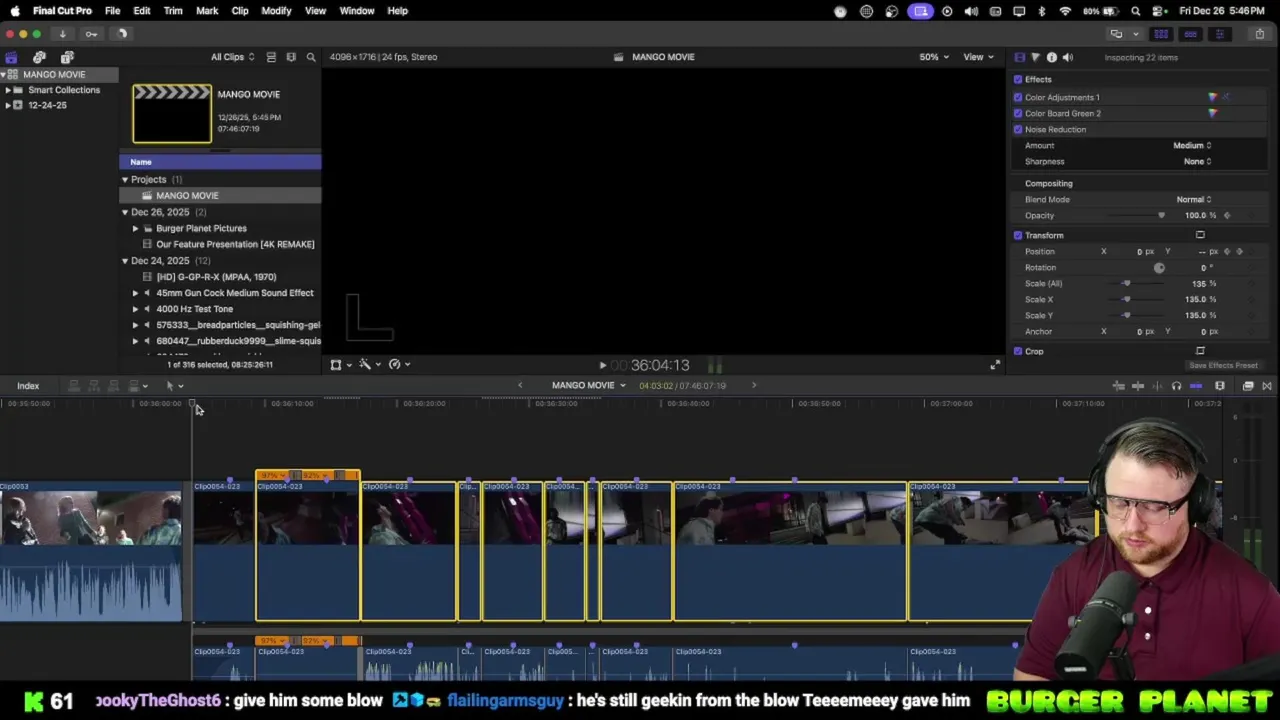
Task: Show Crop onscreen controls icon
Action: (1200, 351)
